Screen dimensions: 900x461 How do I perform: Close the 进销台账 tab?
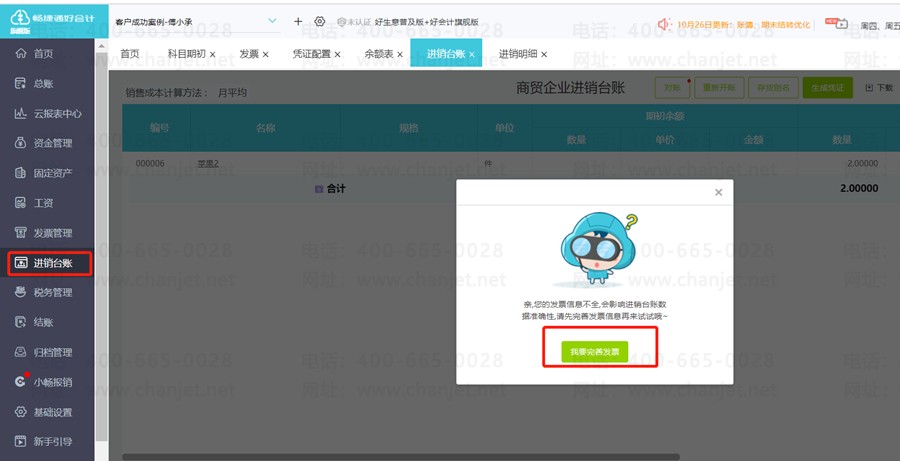[x=472, y=55]
